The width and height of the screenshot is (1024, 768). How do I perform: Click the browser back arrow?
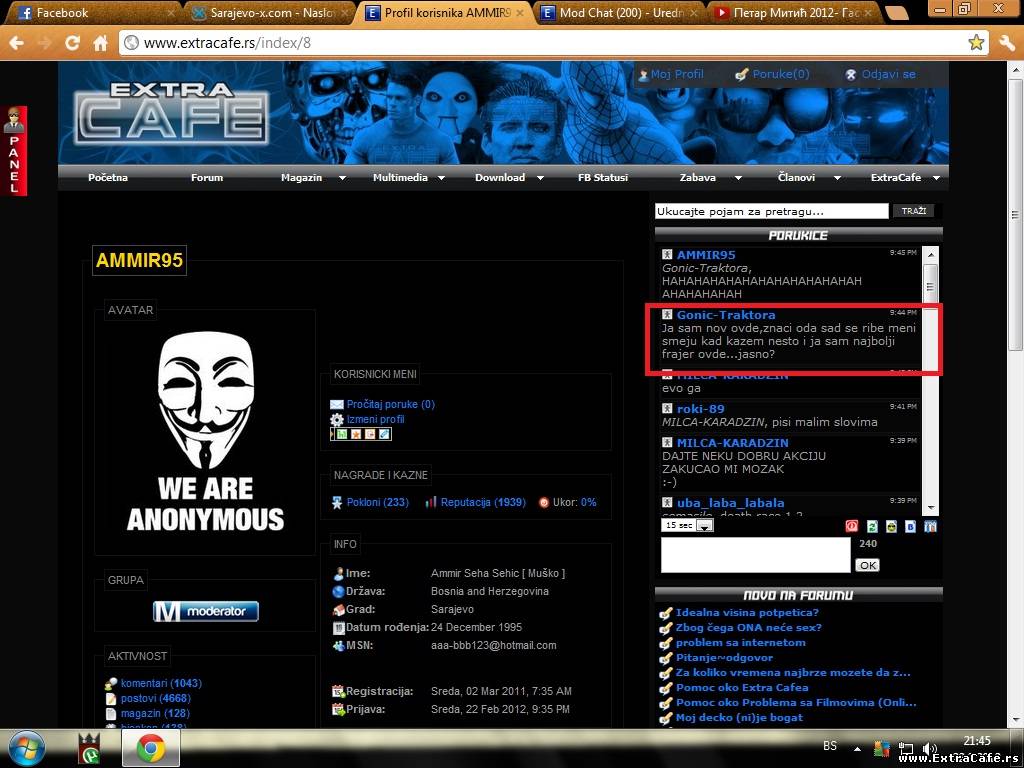tap(16, 43)
